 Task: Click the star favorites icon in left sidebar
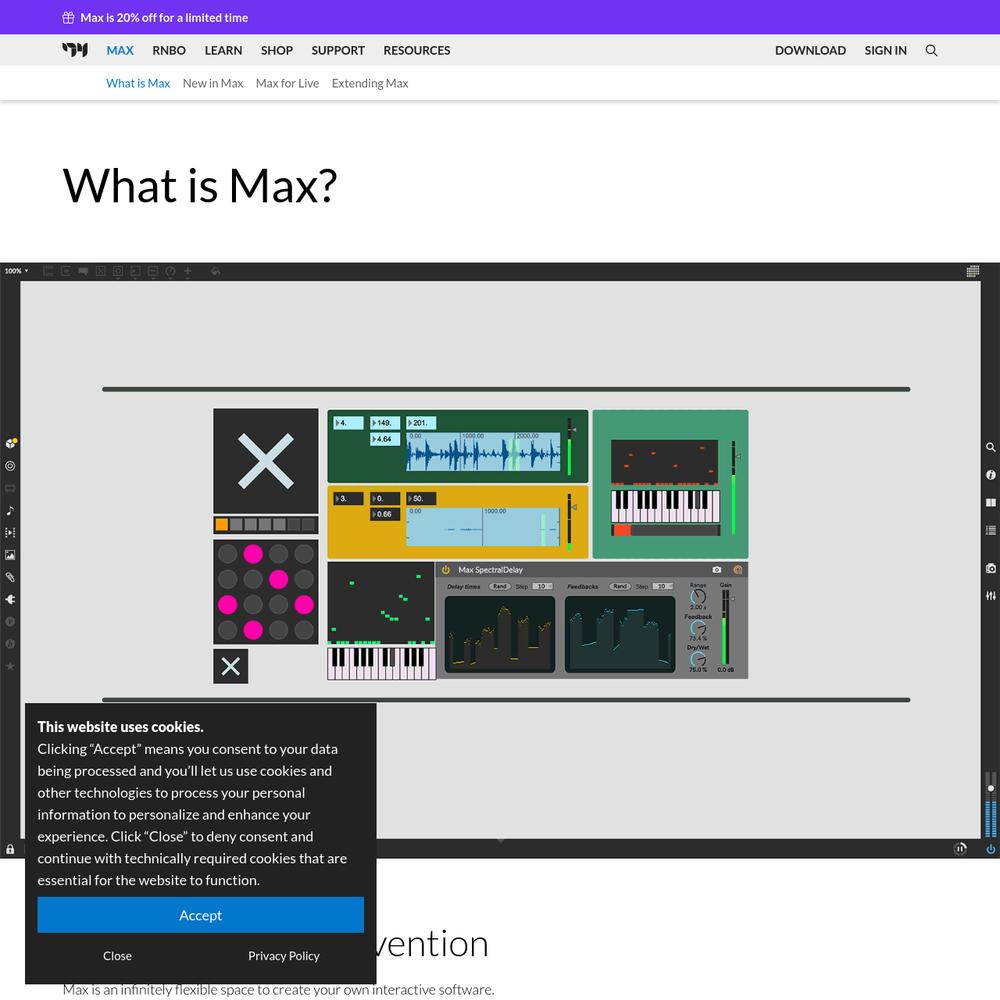click(x=10, y=666)
